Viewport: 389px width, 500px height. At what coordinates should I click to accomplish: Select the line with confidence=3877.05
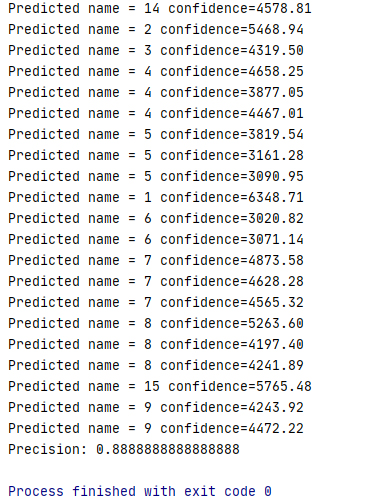(156, 92)
